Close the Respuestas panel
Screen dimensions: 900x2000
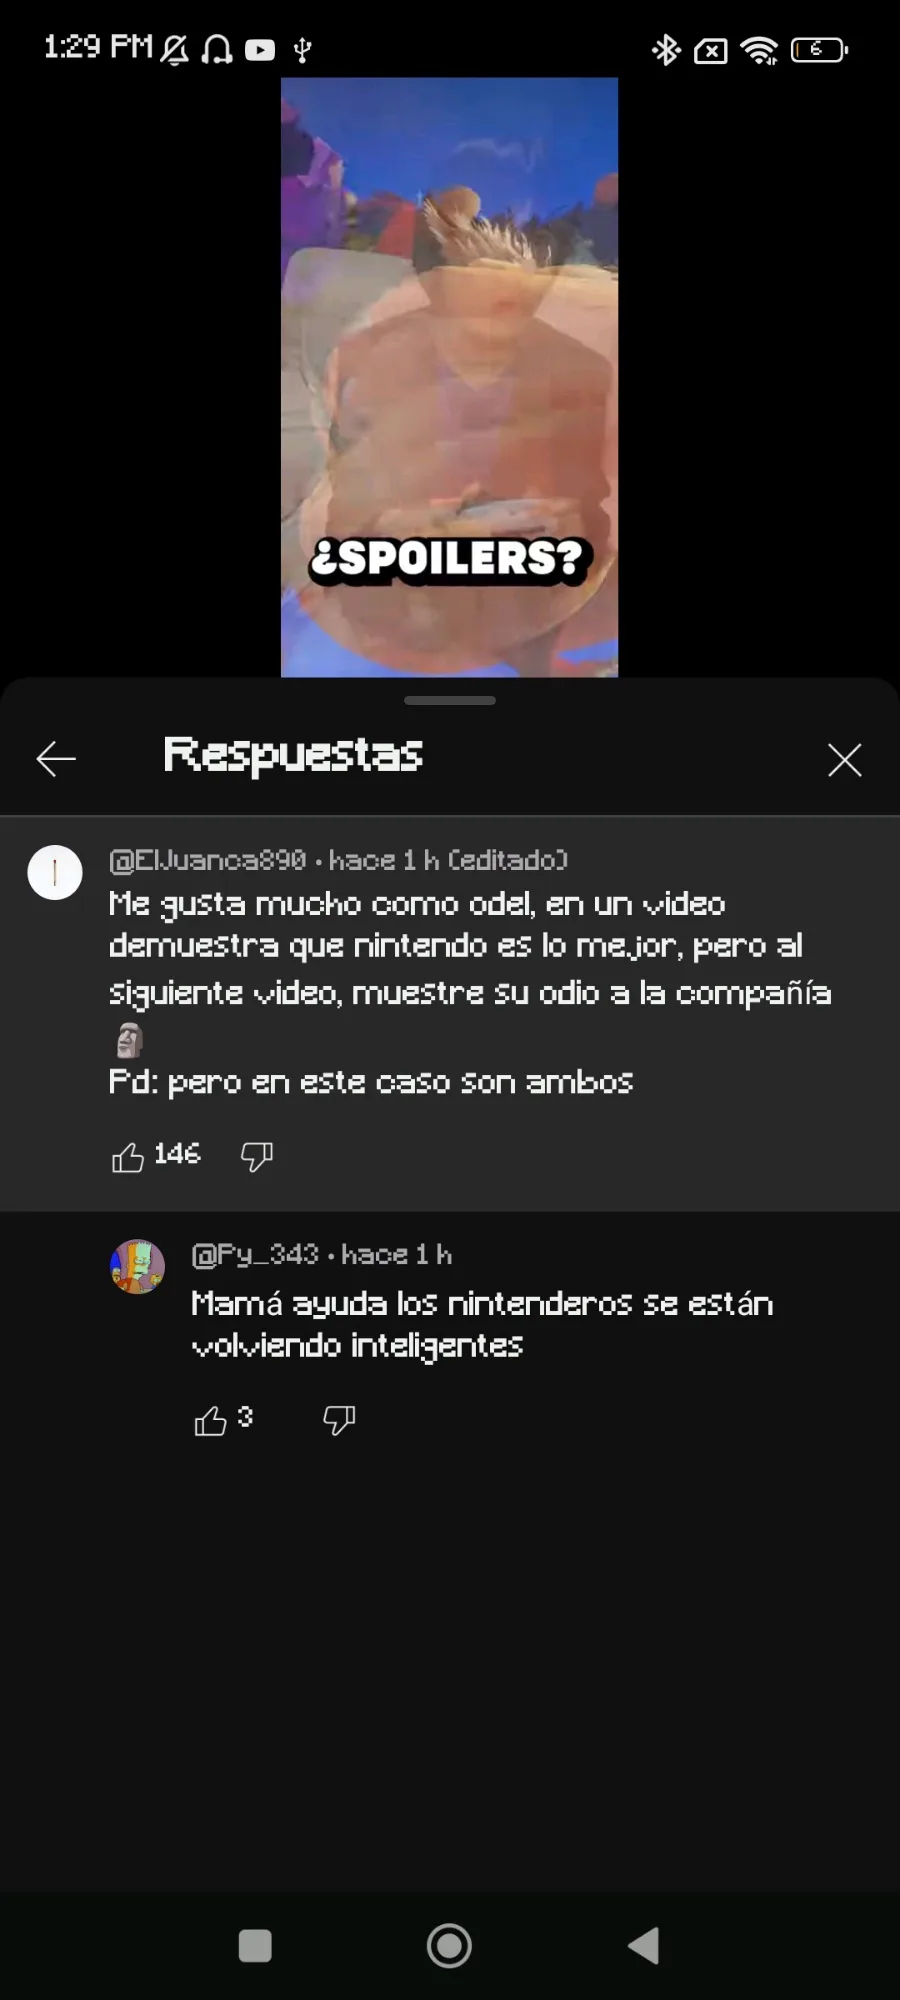845,760
